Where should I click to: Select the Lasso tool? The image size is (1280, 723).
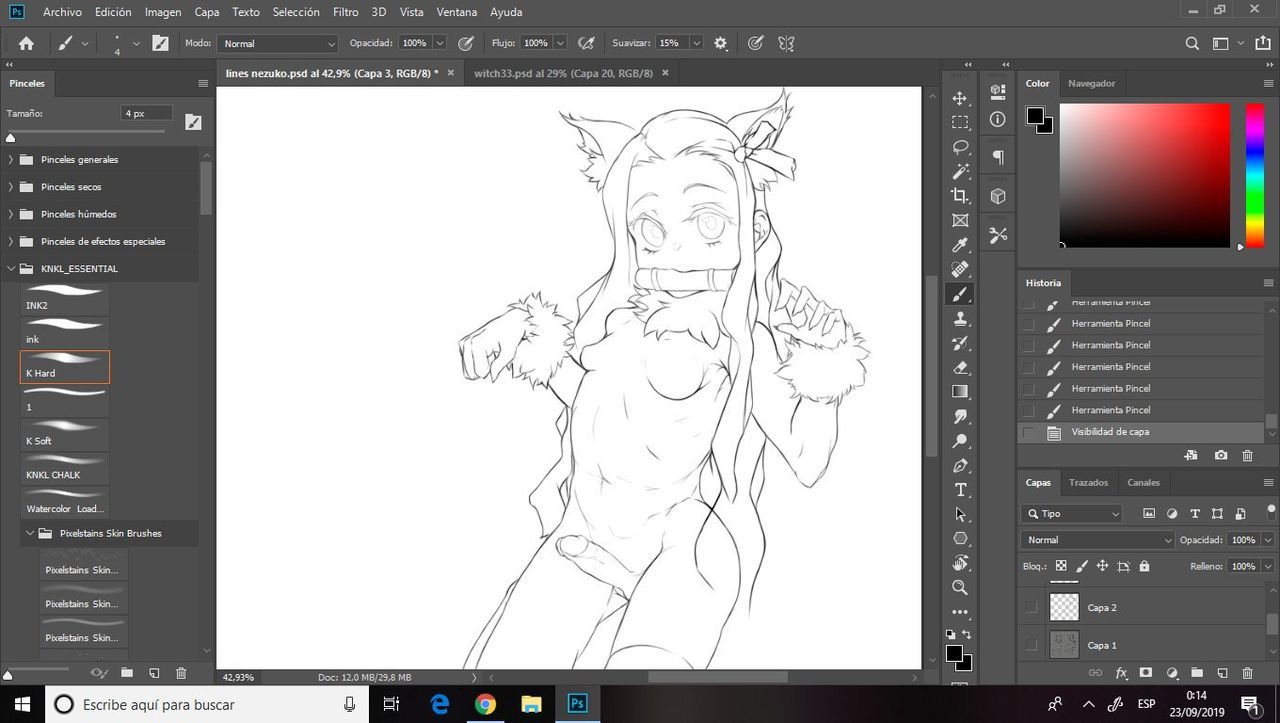[960, 147]
